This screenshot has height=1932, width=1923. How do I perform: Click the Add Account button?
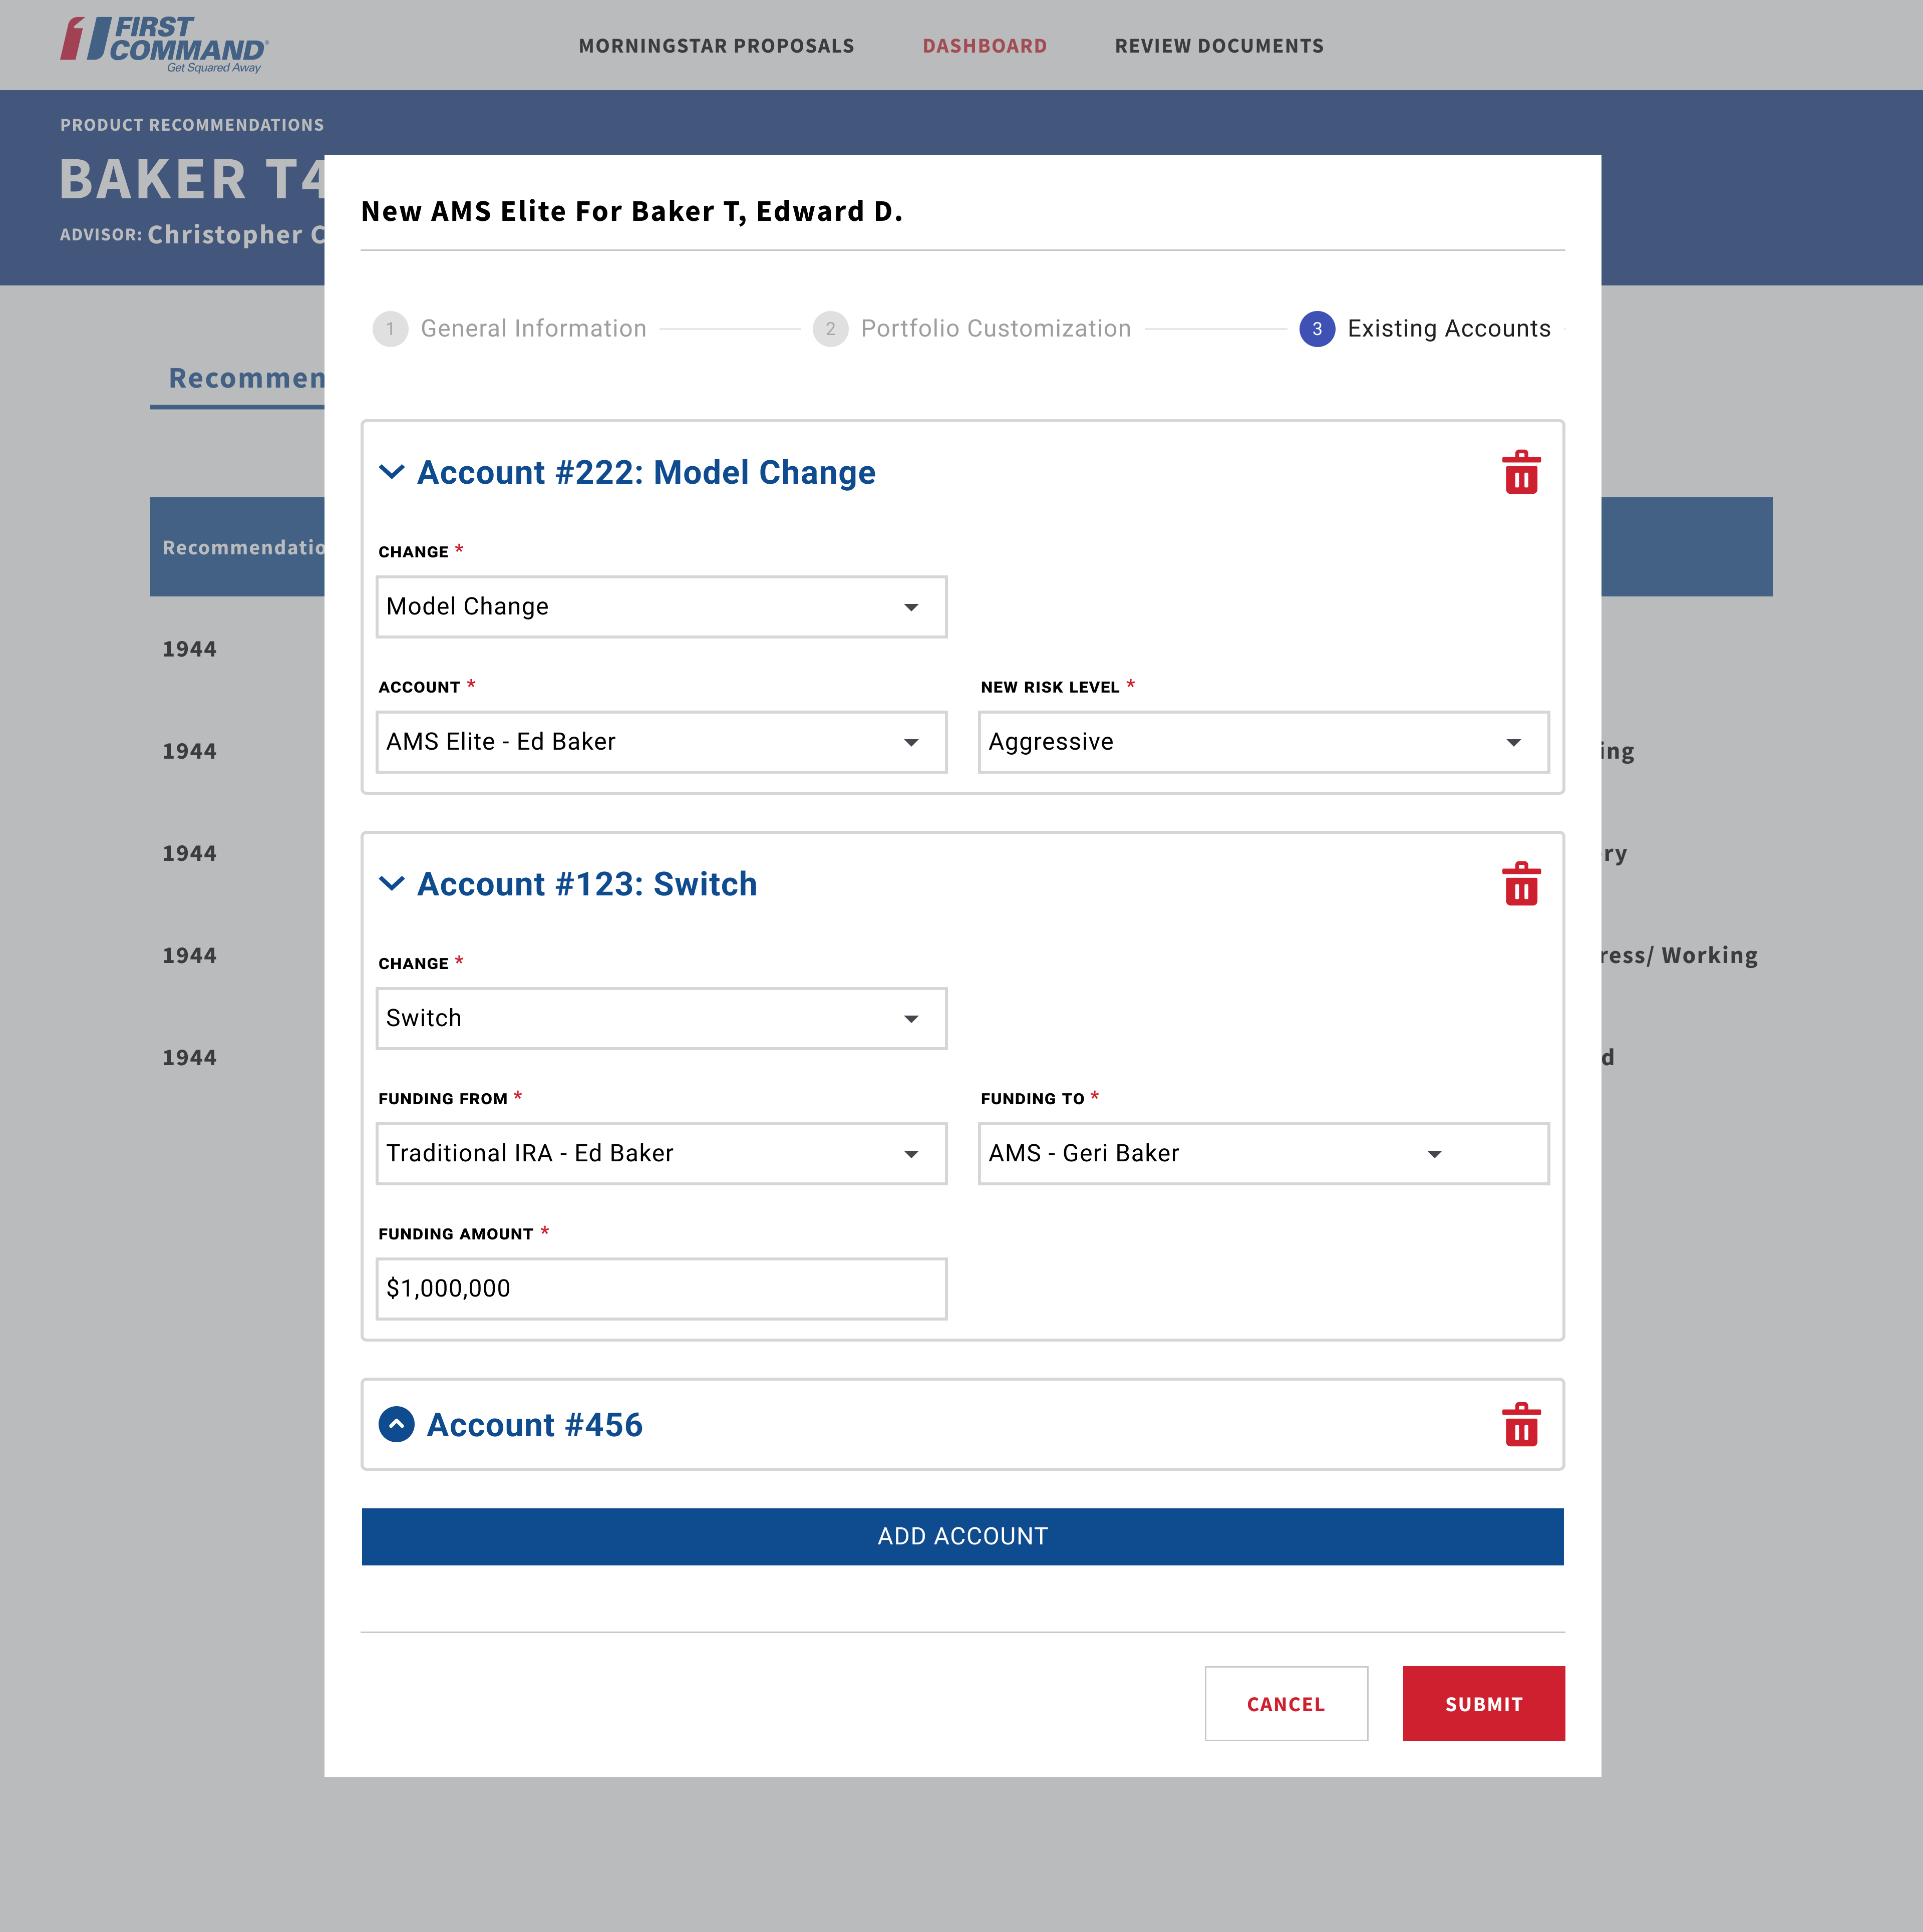coord(961,1537)
